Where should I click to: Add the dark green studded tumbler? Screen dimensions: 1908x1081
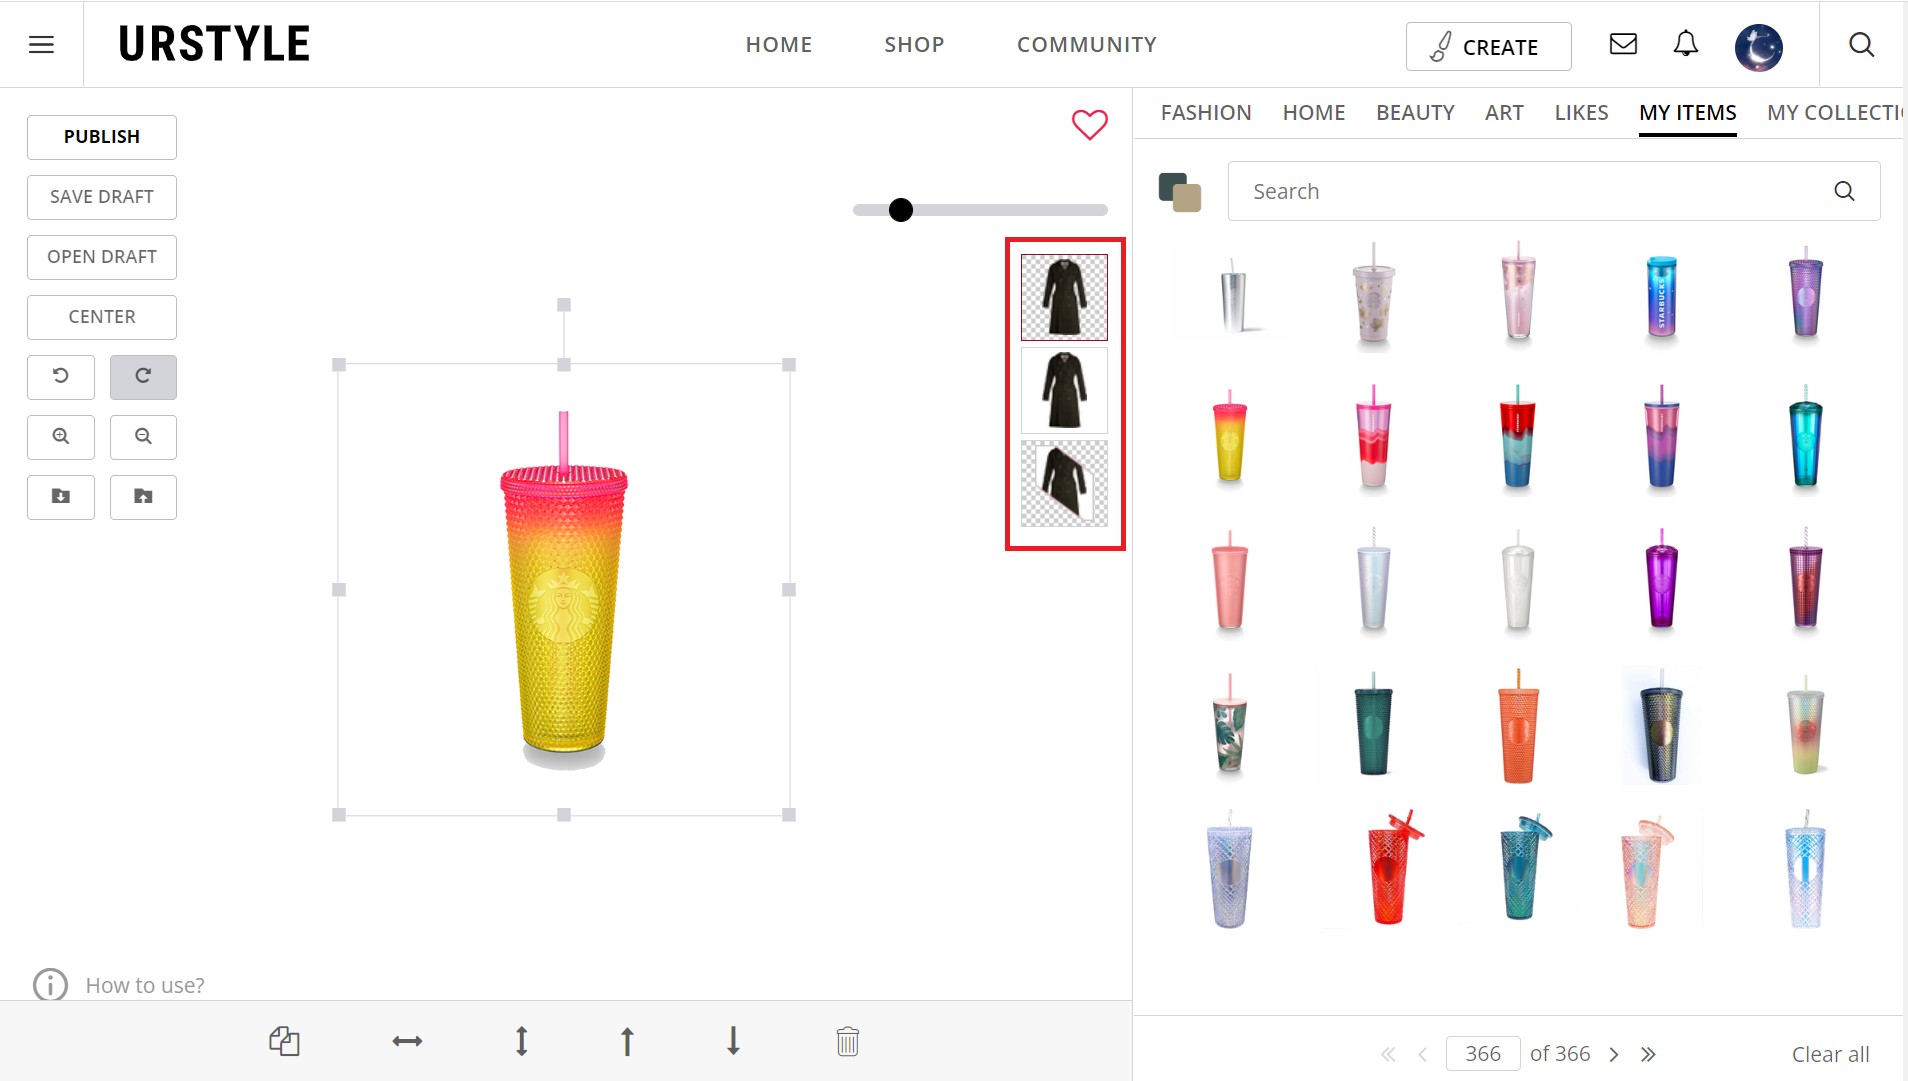pos(1374,726)
